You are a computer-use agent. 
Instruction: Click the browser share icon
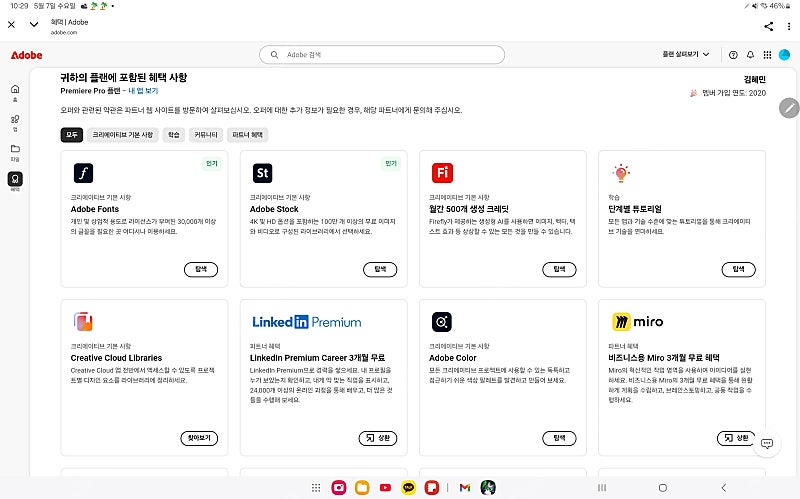(x=768, y=27)
